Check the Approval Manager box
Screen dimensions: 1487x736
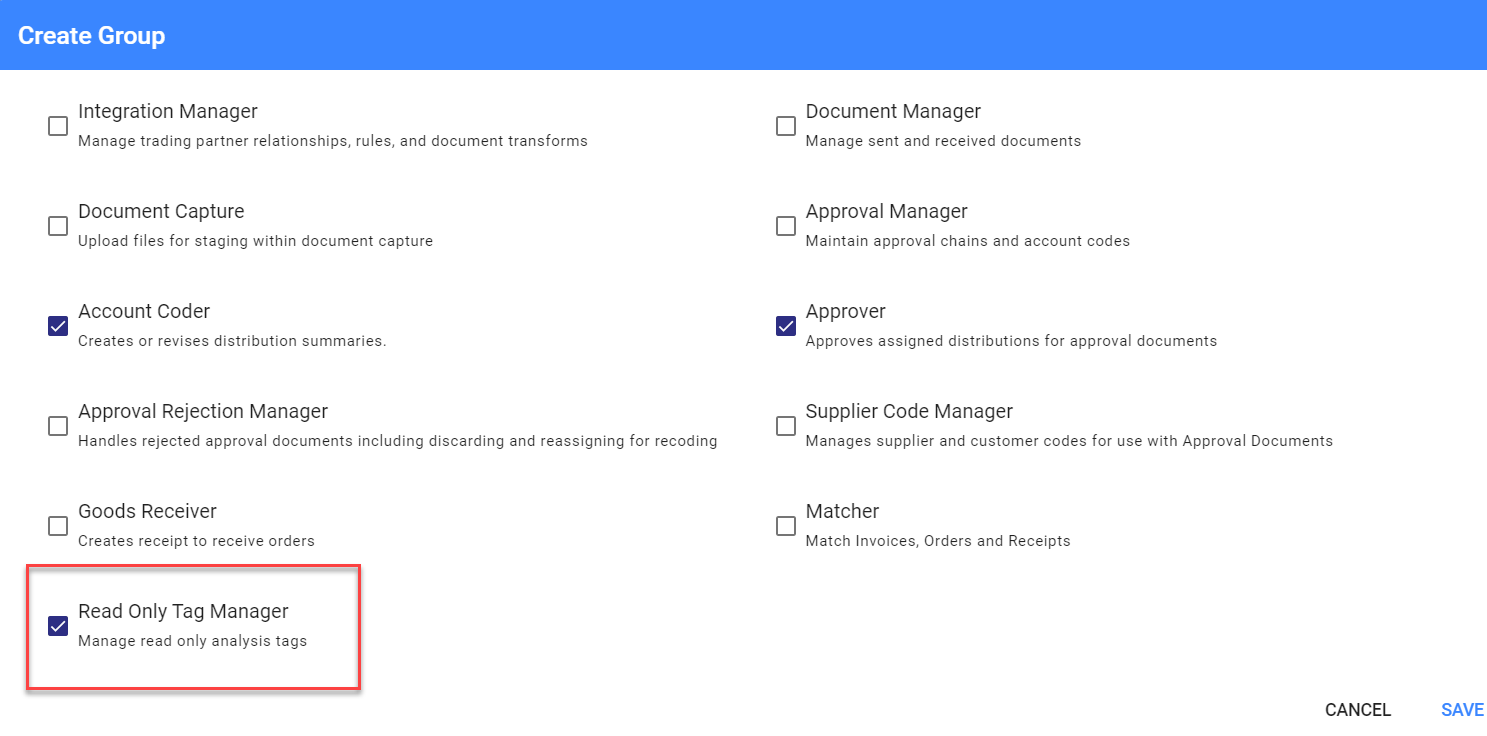coord(785,226)
